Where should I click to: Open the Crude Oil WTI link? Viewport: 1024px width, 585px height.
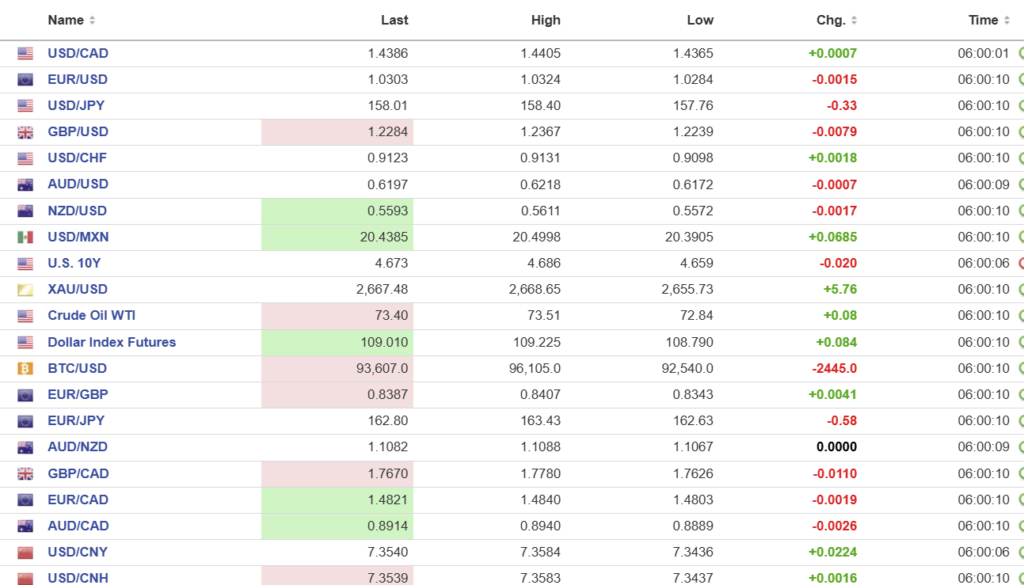(91, 315)
